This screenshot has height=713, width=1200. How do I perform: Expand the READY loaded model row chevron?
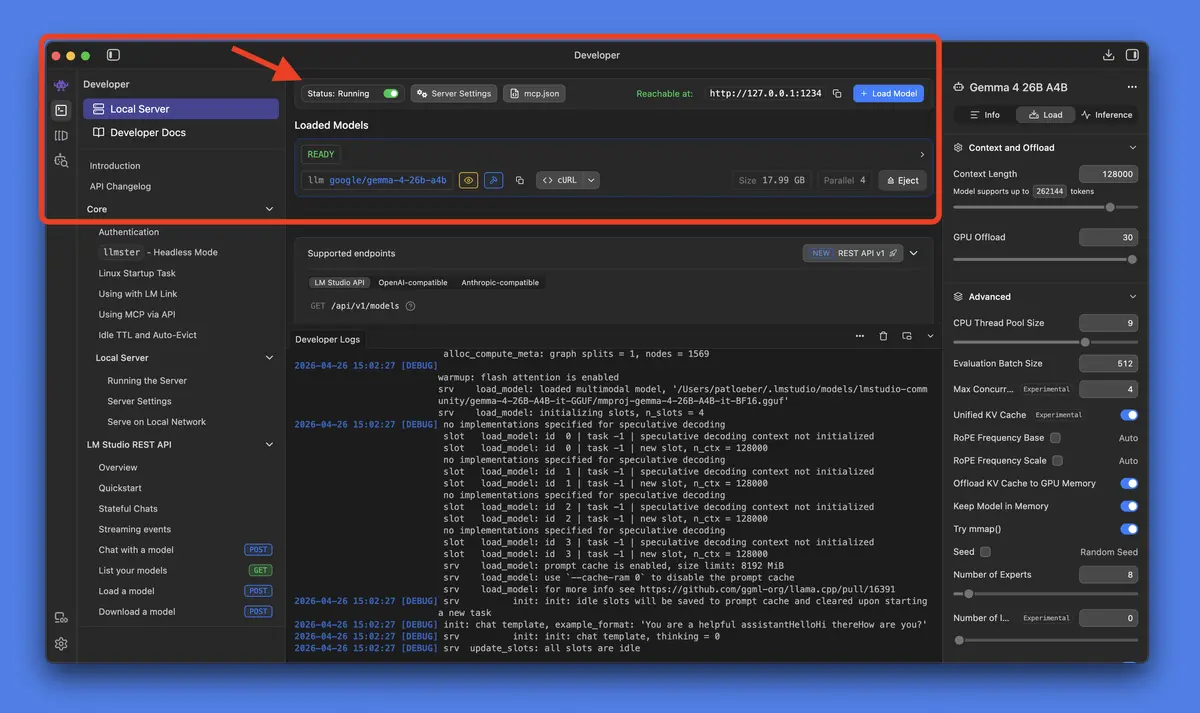[922, 154]
